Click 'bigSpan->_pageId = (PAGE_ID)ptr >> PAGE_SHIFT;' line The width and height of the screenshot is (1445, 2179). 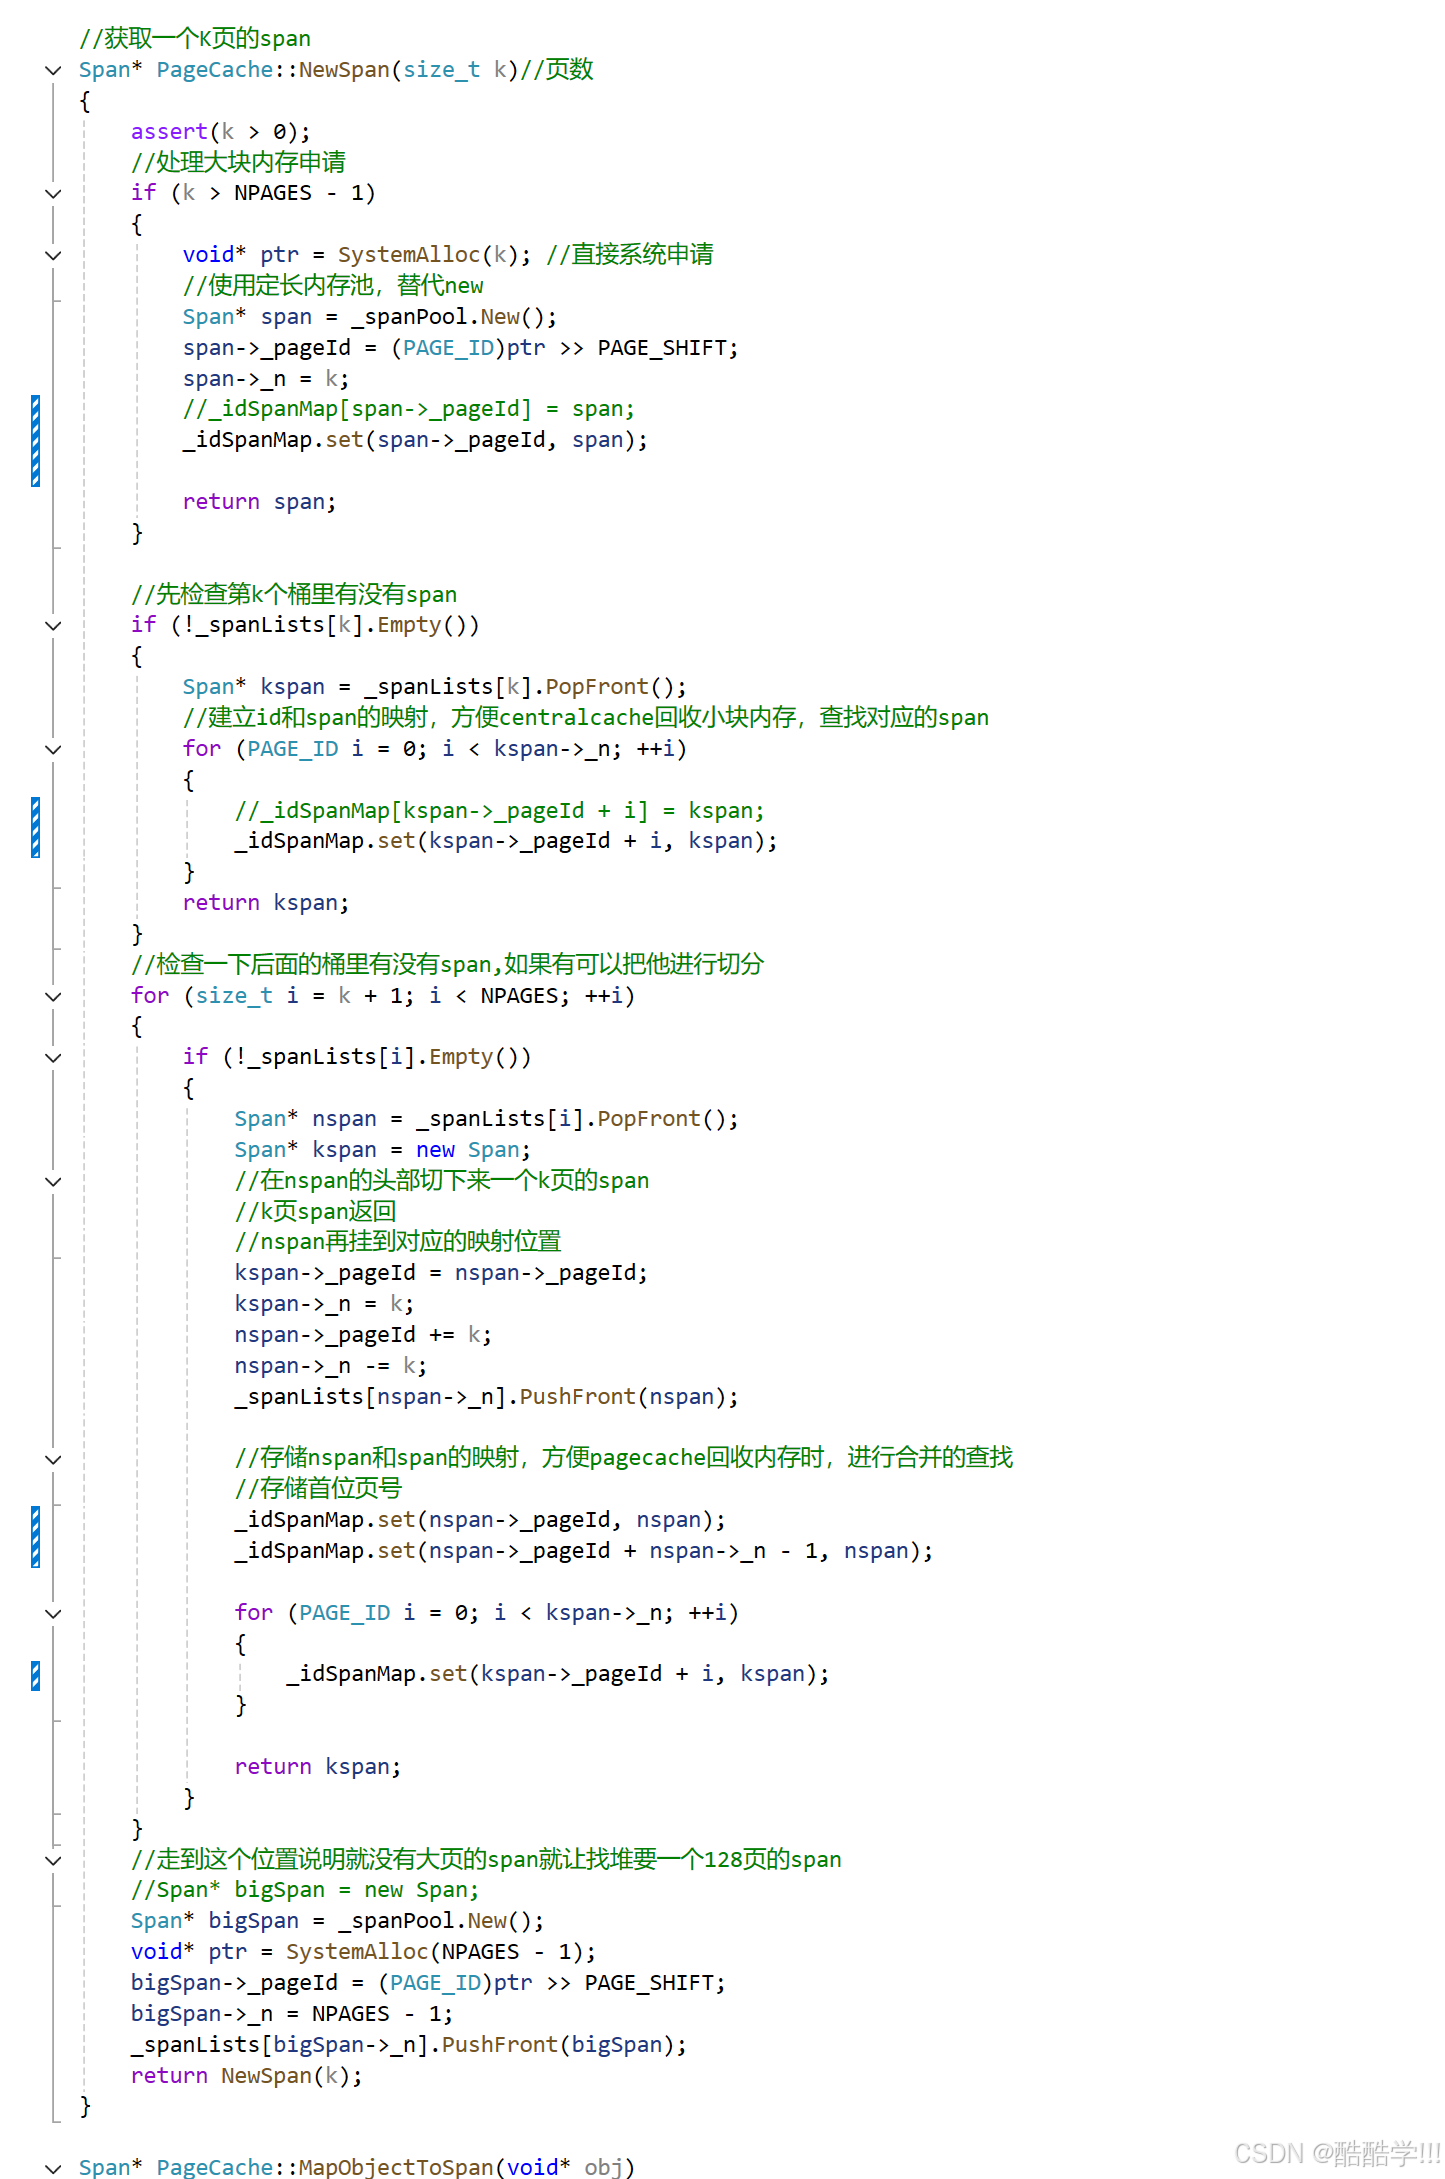coord(428,1983)
